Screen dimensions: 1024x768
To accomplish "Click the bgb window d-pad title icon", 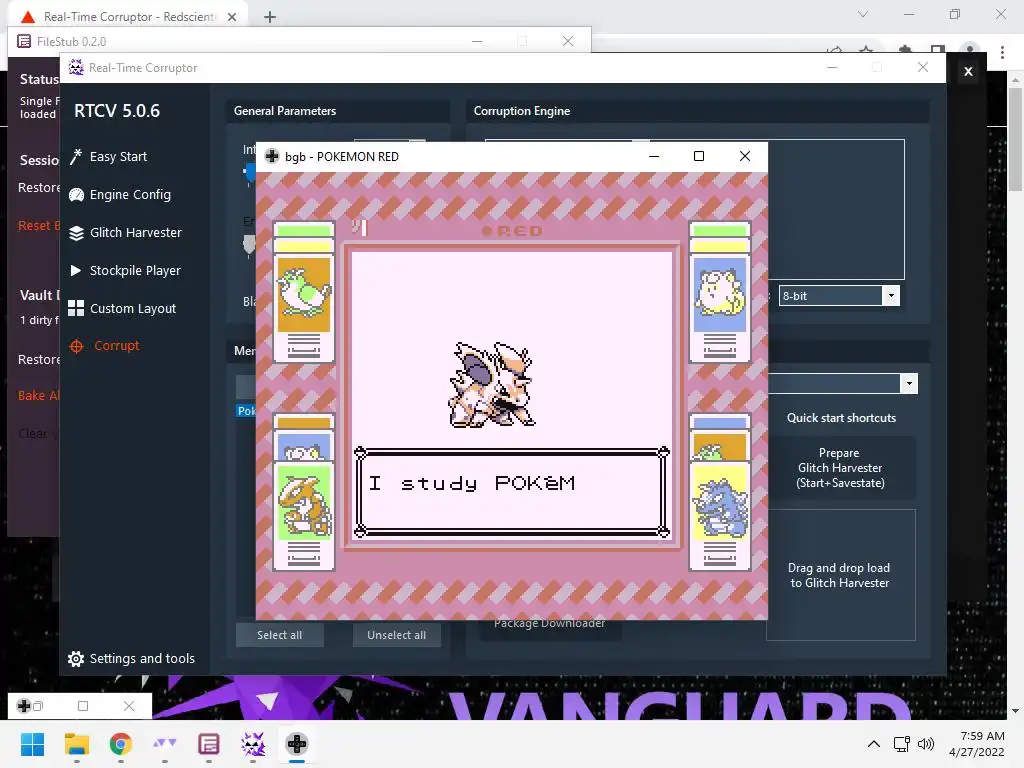I will pyautogui.click(x=272, y=156).
